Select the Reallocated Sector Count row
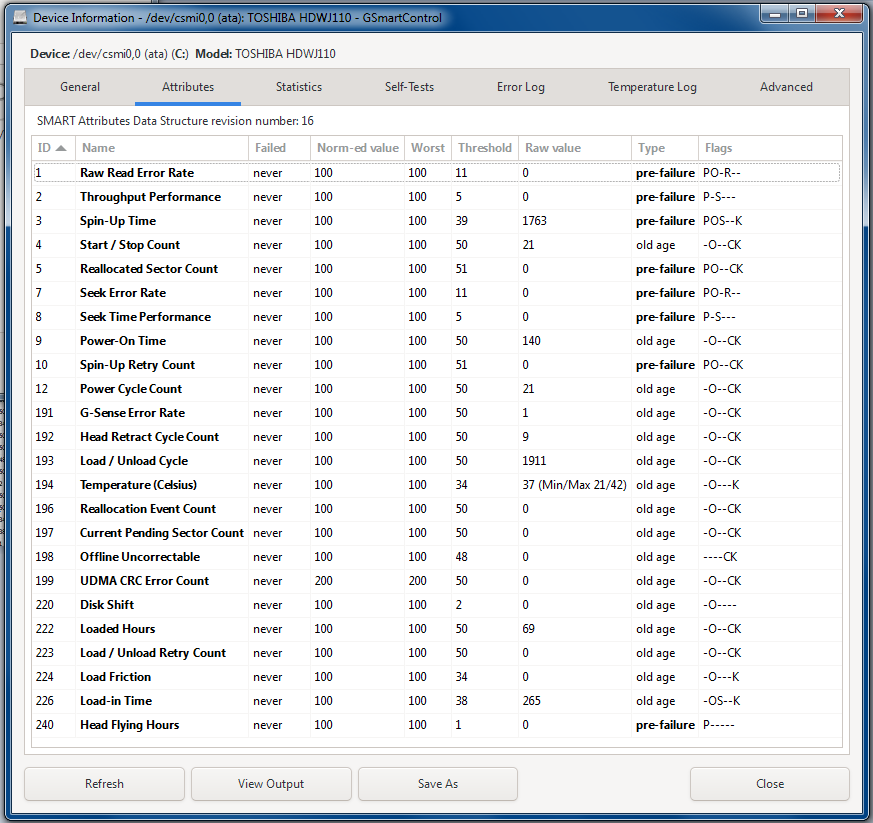The image size is (873, 823). 436,268
